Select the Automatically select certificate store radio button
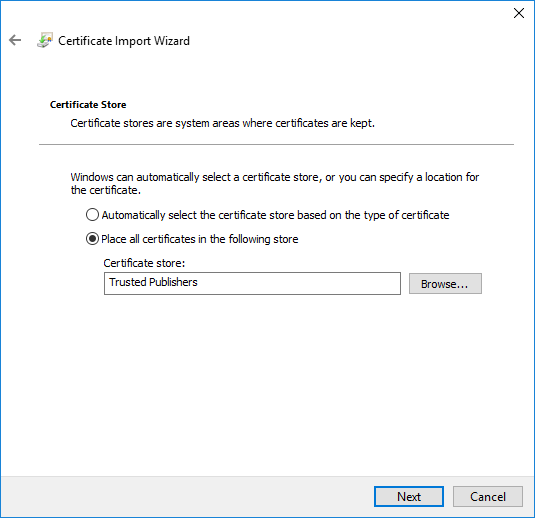This screenshot has width=535, height=518. point(92,215)
